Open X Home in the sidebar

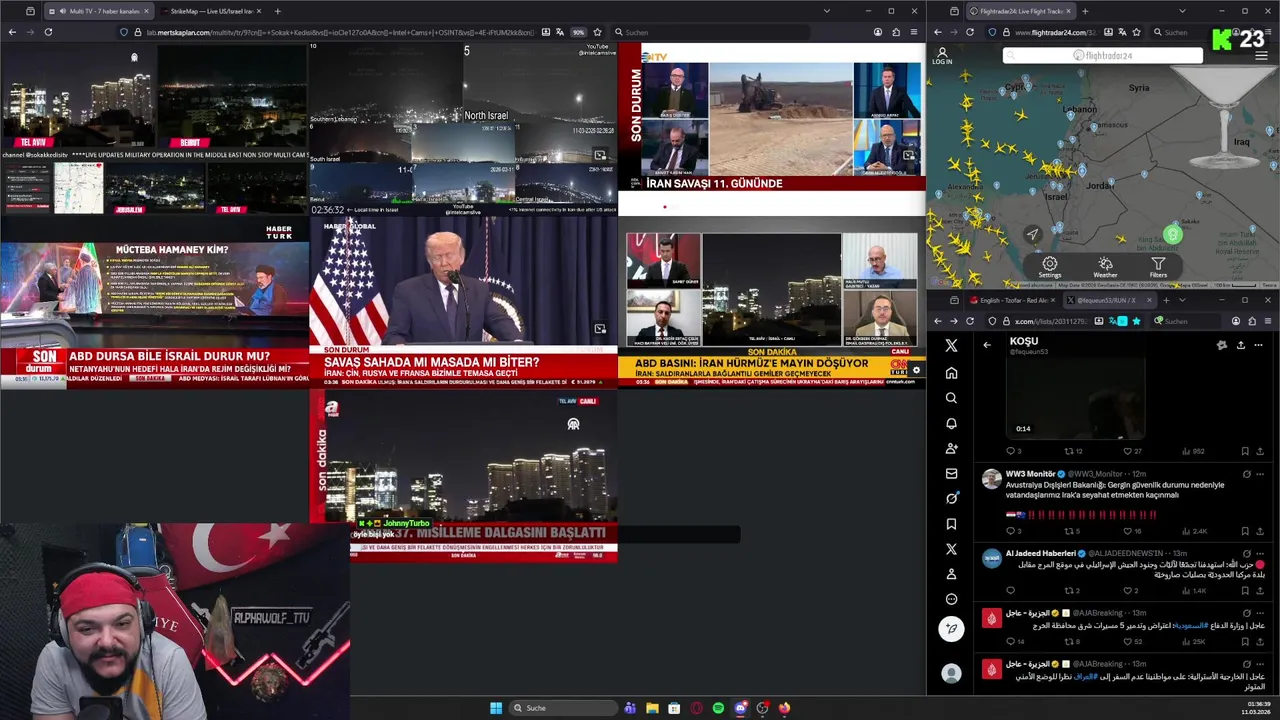tap(951, 373)
